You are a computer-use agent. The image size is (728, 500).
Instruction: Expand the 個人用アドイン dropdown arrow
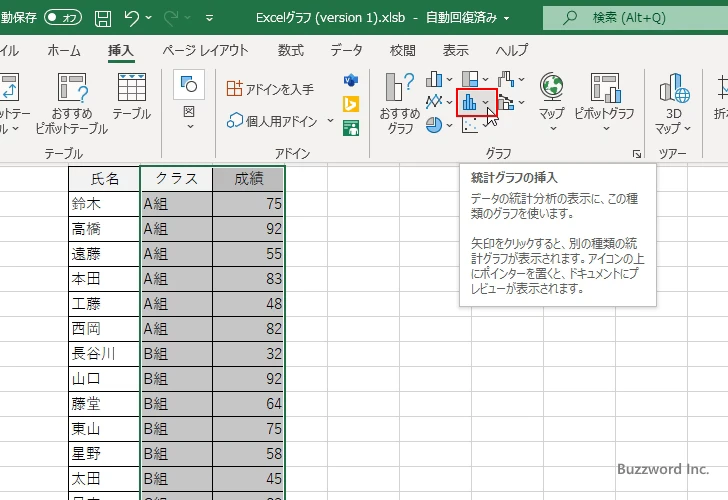tap(330, 121)
